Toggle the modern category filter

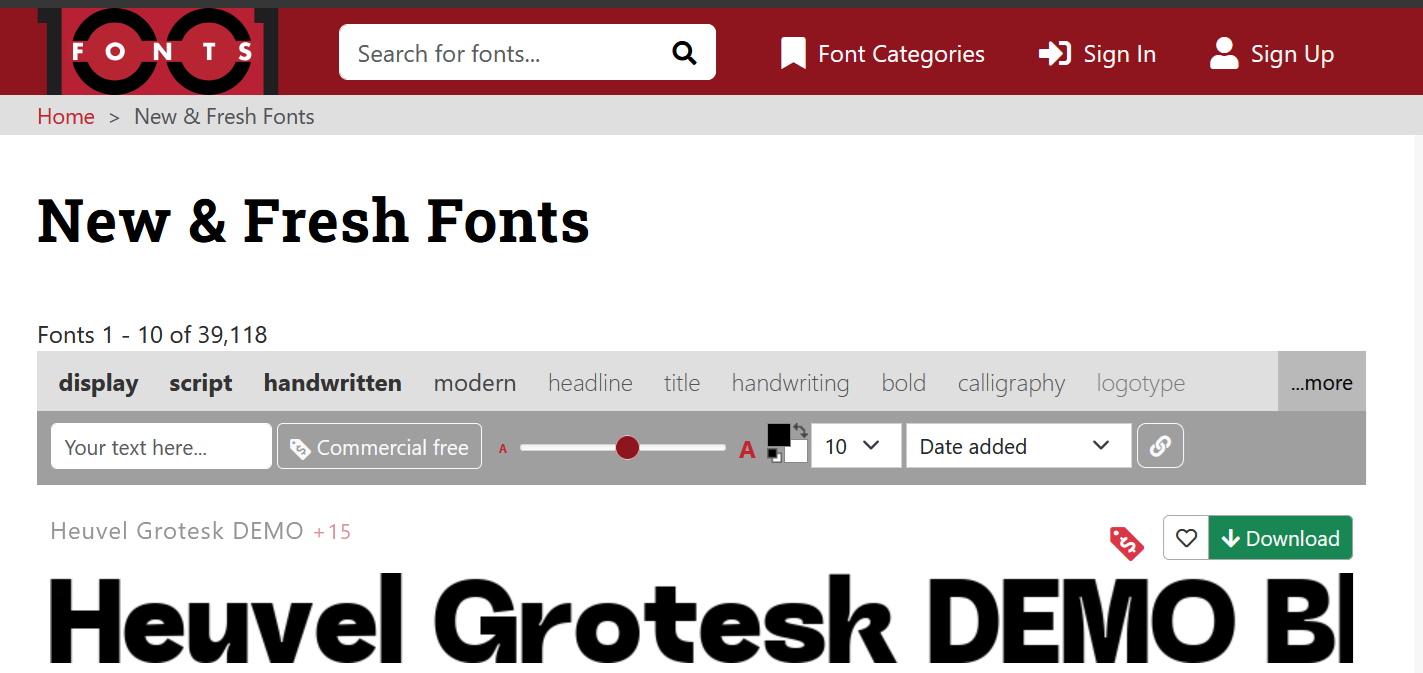[474, 382]
